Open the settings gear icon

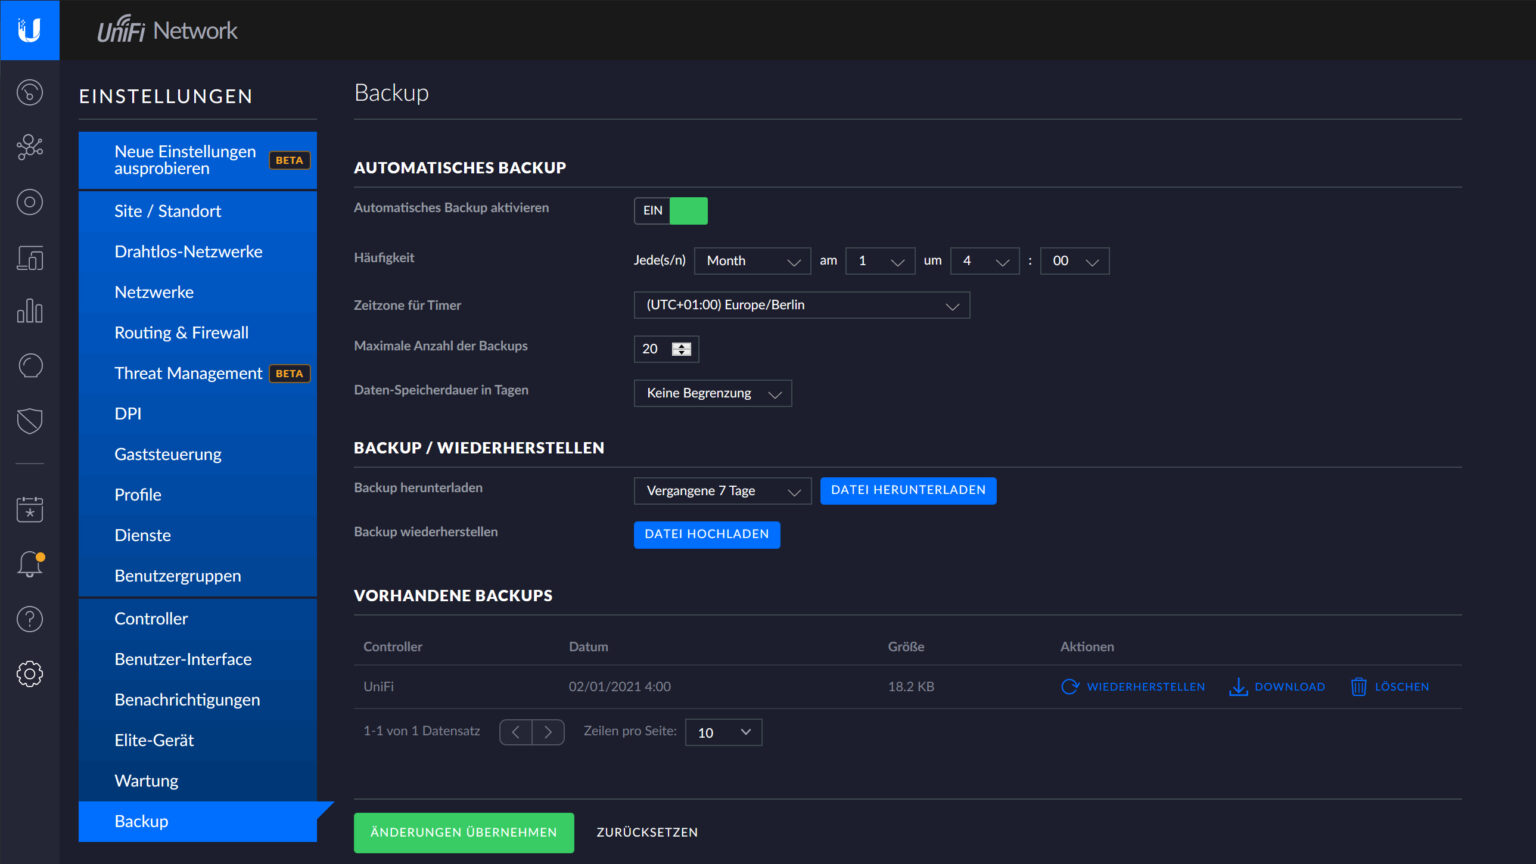(x=30, y=674)
